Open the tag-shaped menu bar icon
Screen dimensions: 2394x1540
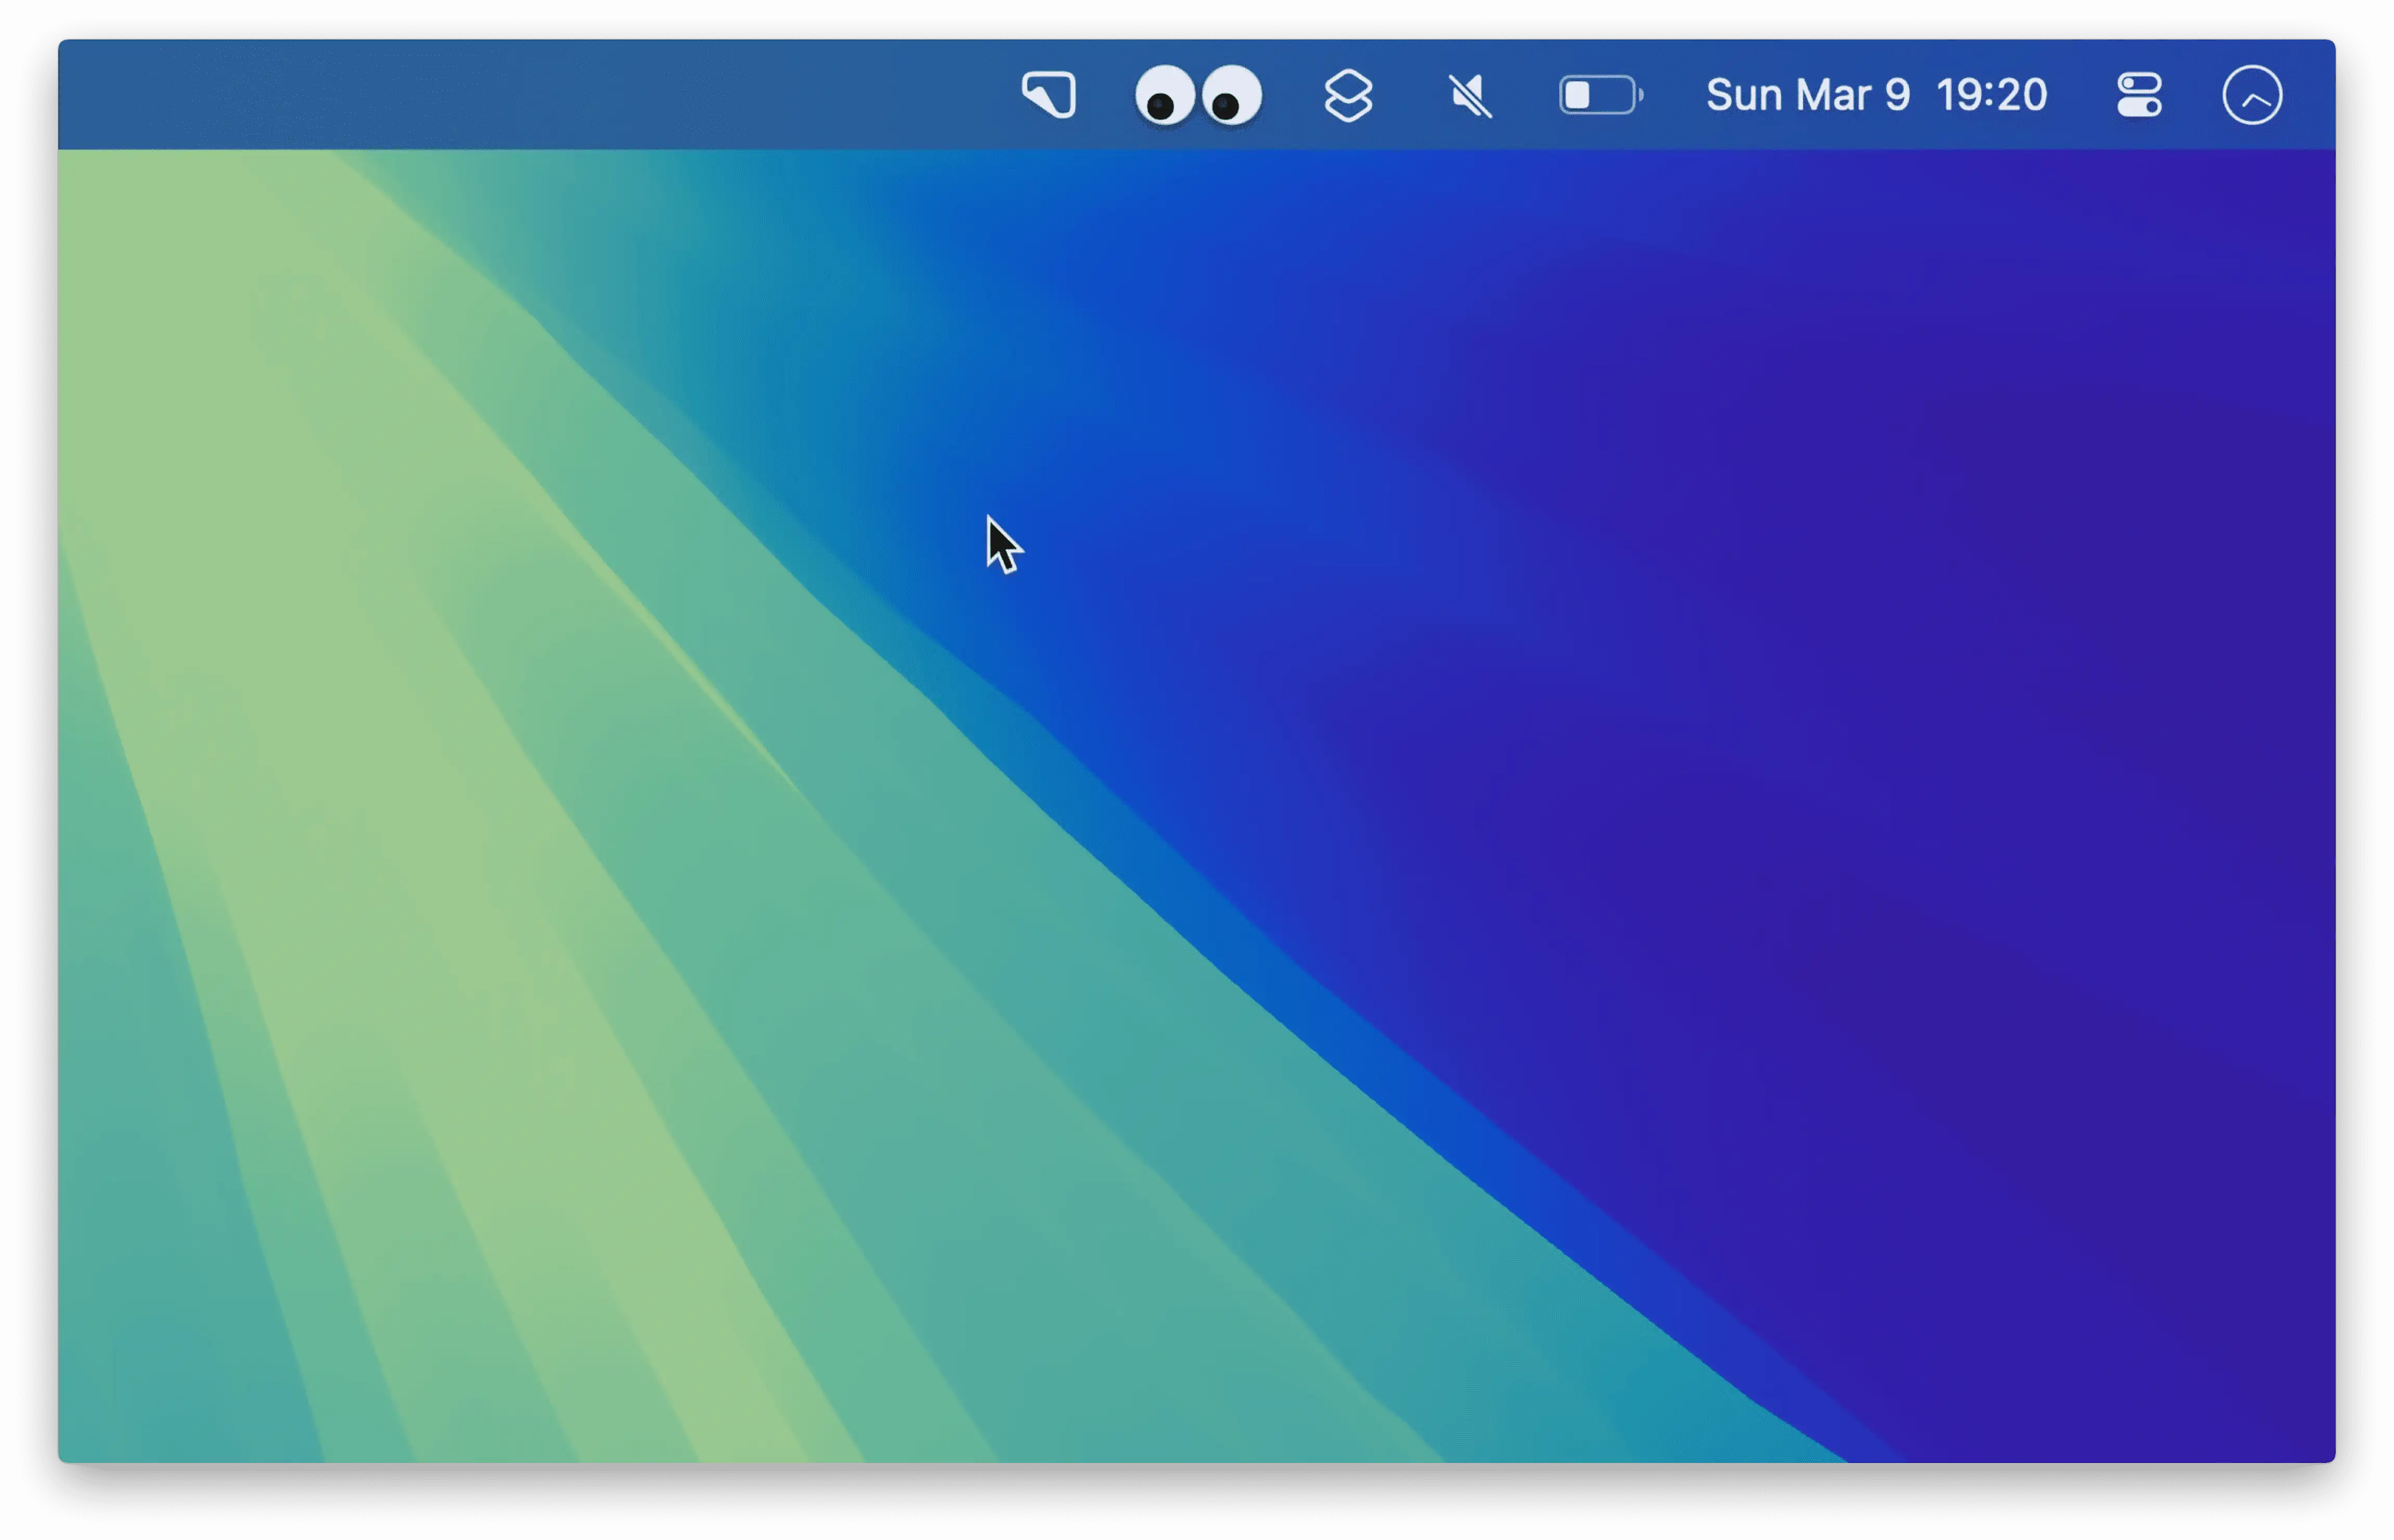point(1049,95)
